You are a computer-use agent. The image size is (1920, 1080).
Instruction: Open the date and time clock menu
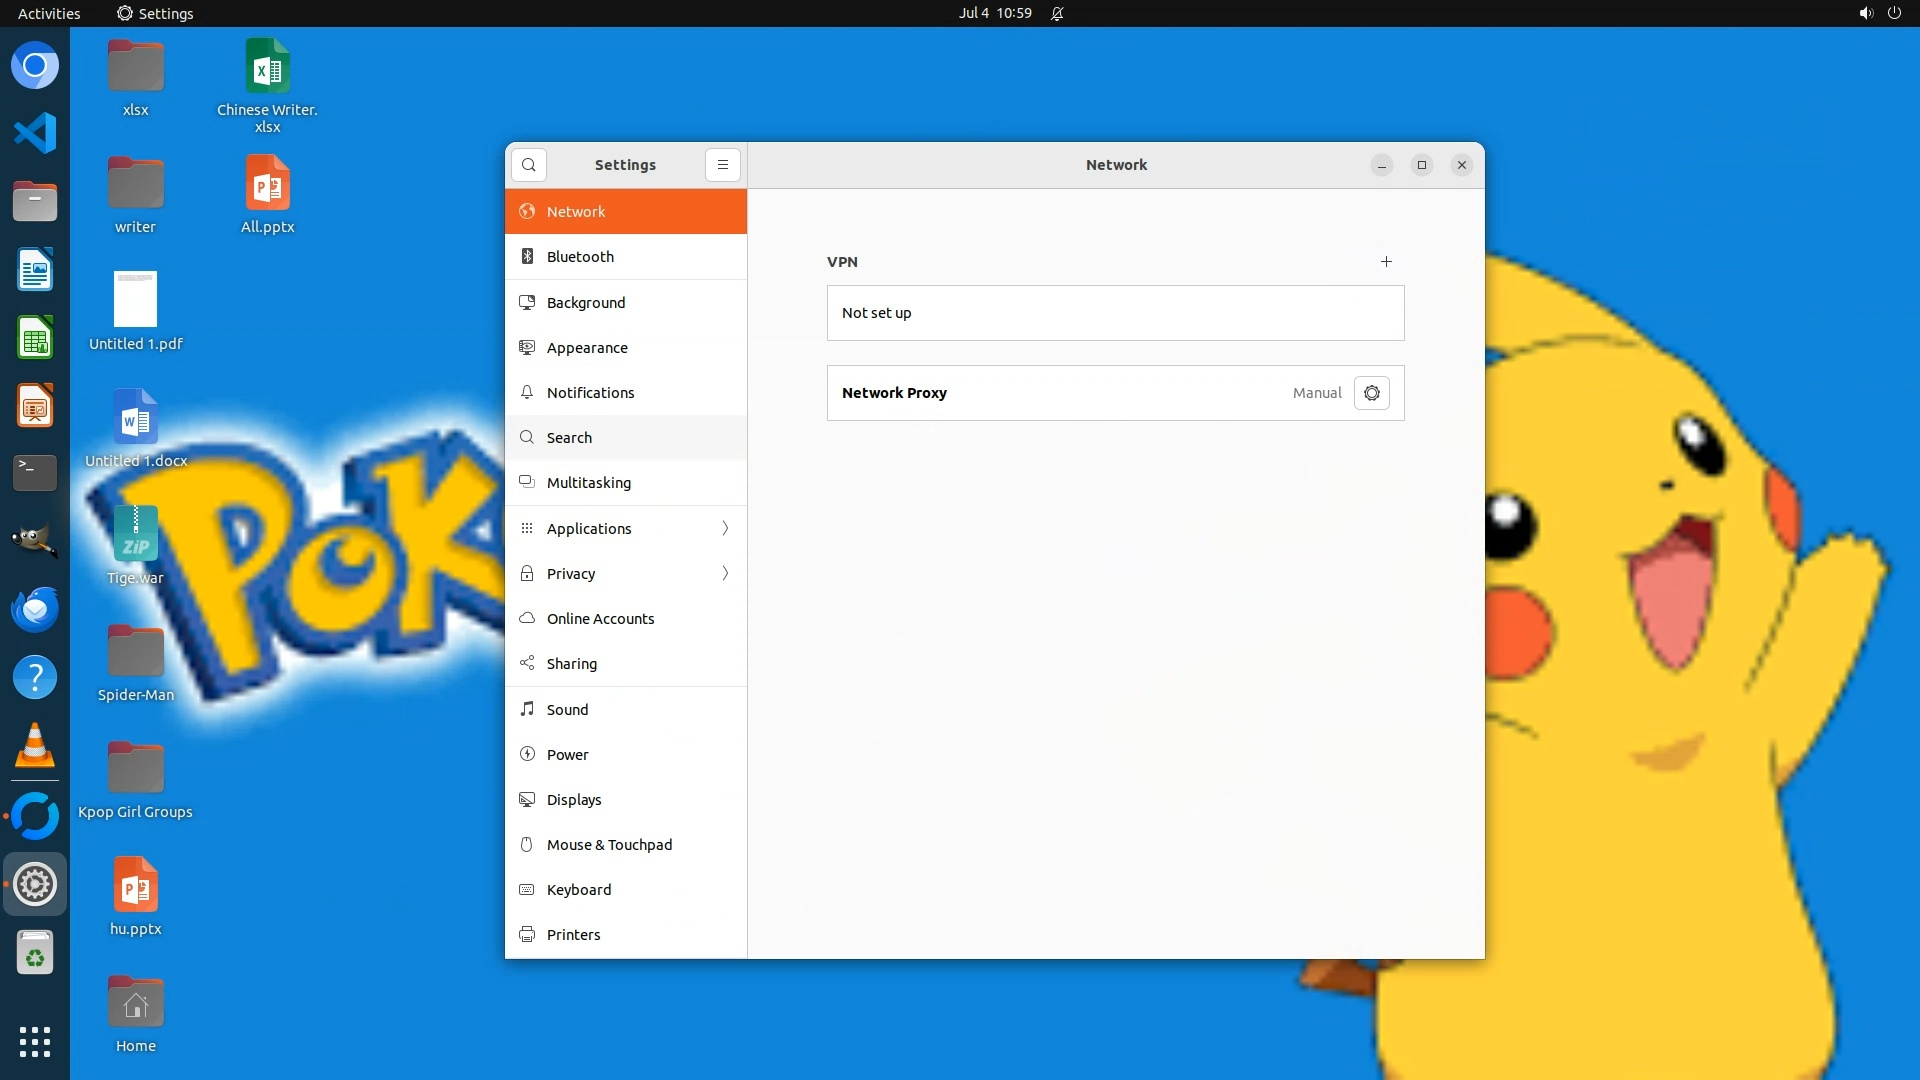tap(994, 13)
